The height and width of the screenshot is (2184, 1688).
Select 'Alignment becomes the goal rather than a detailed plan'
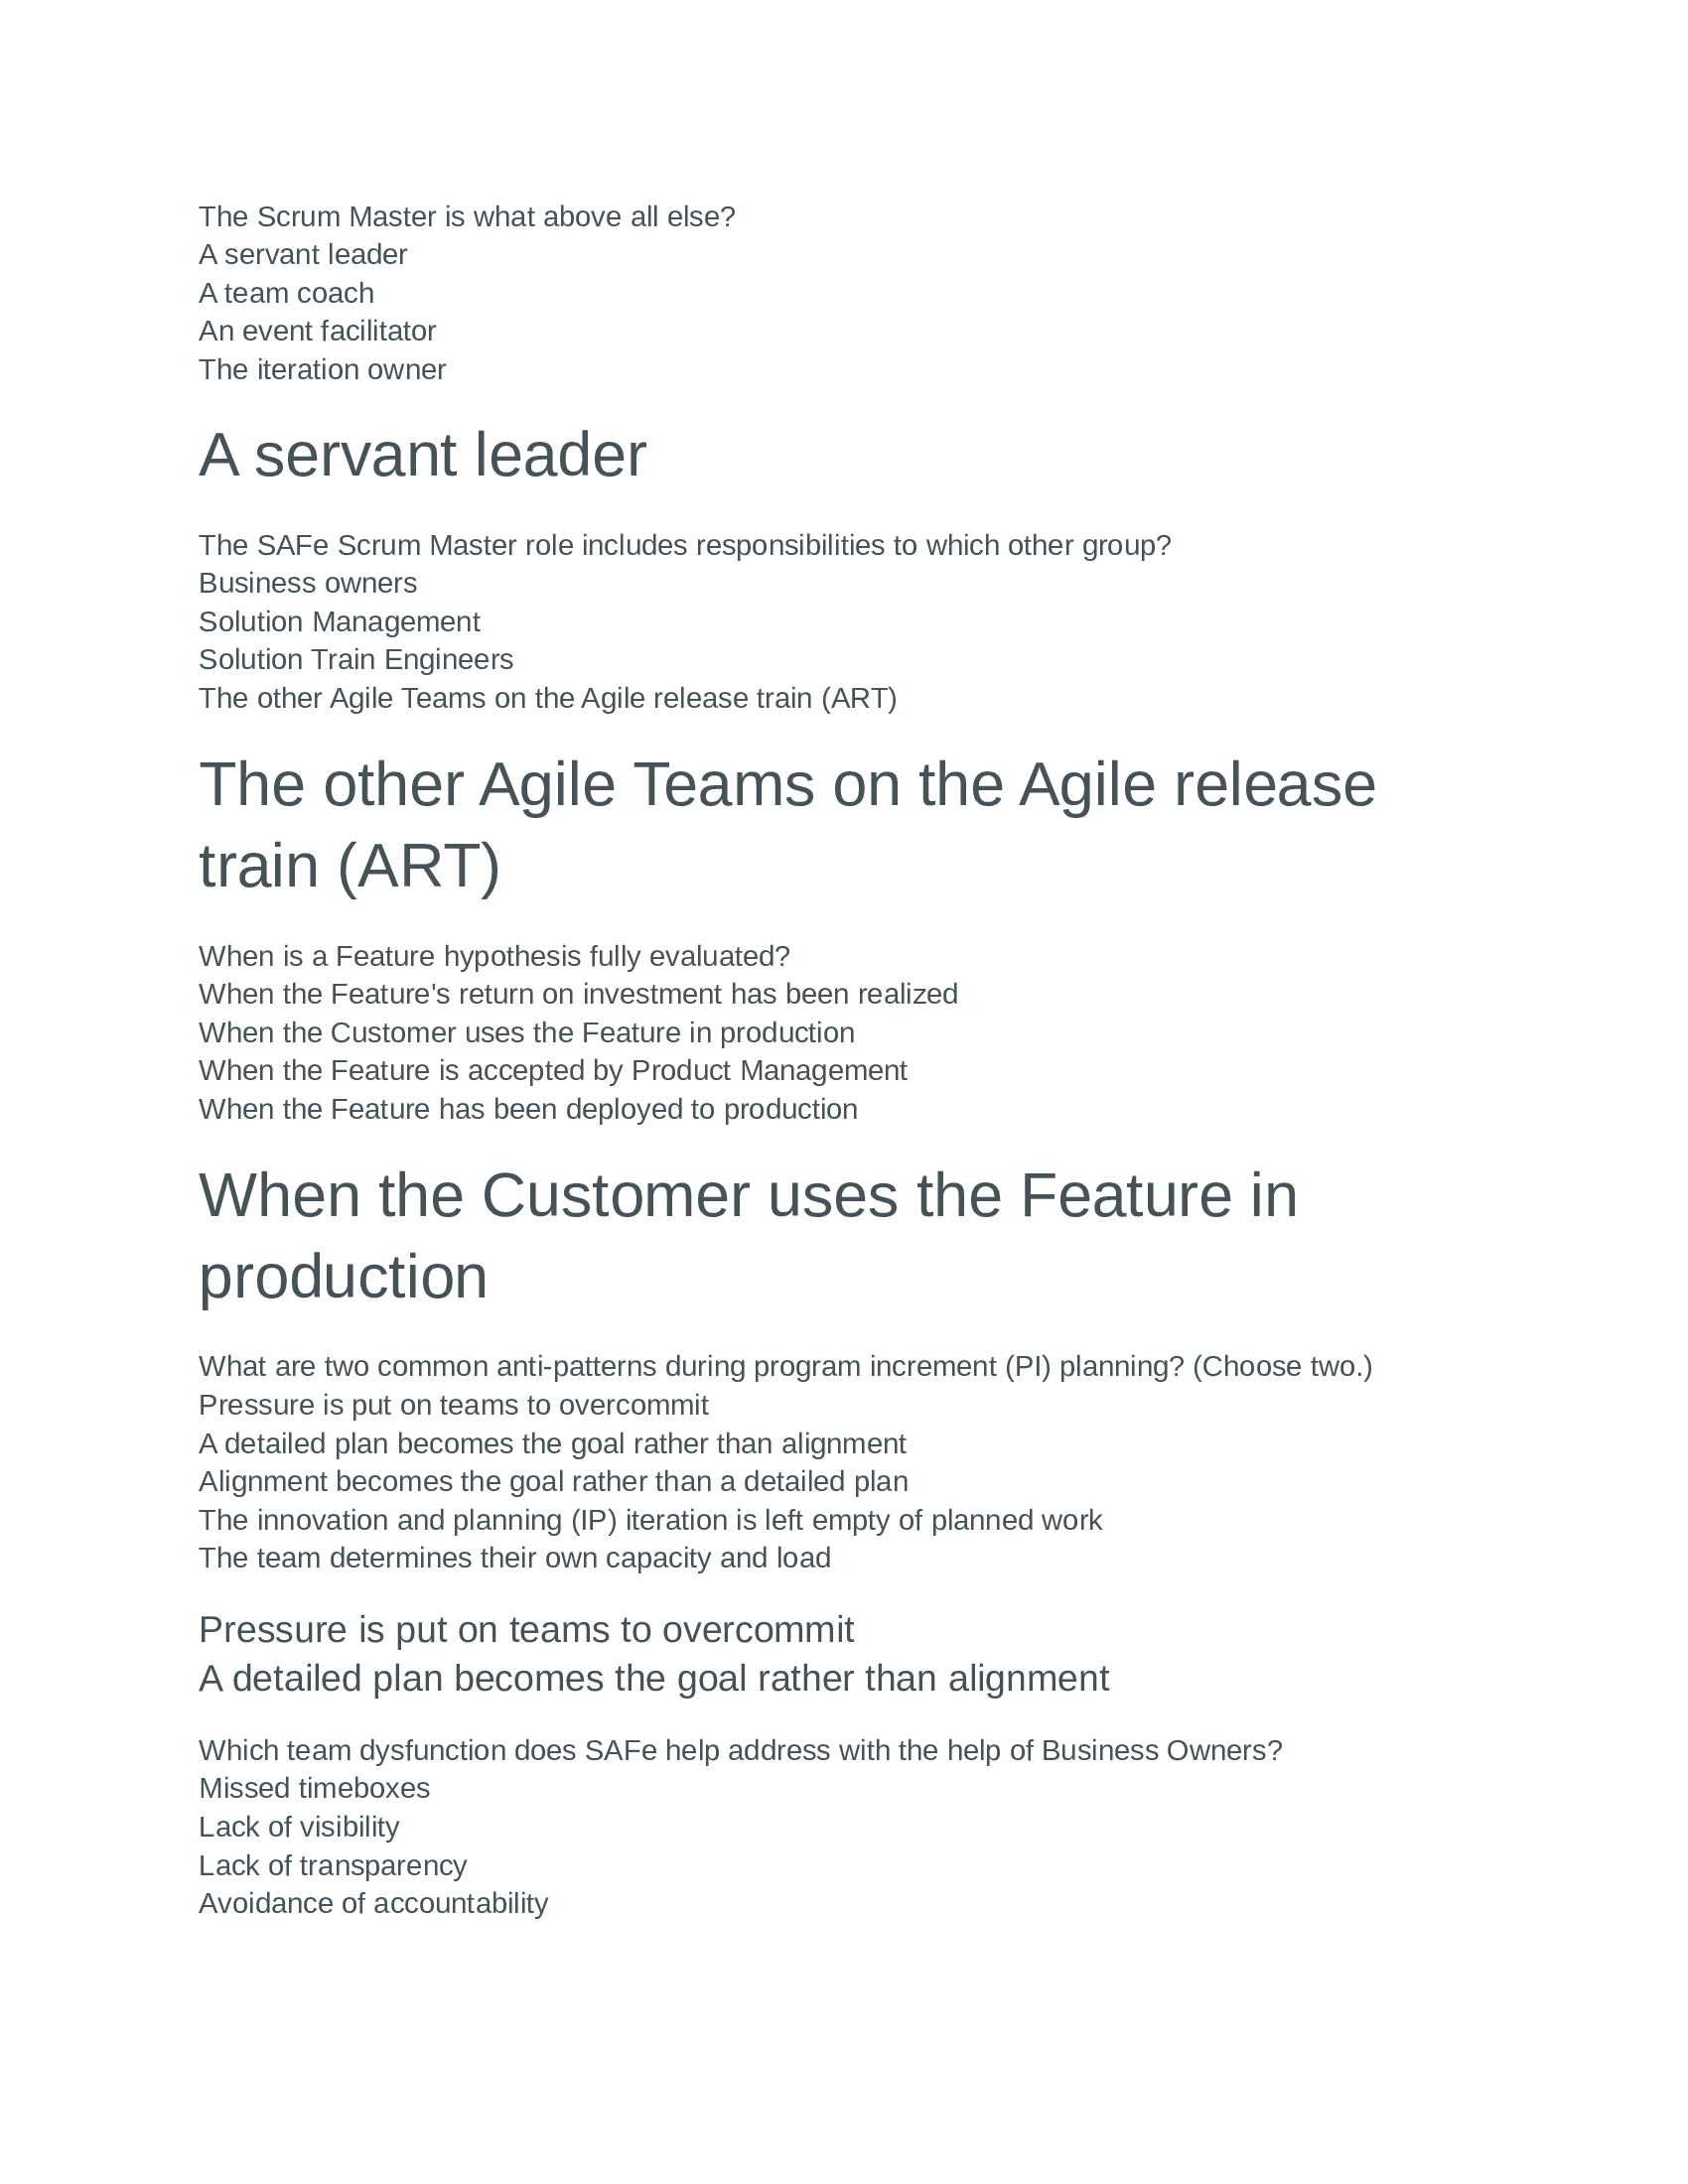[553, 1481]
